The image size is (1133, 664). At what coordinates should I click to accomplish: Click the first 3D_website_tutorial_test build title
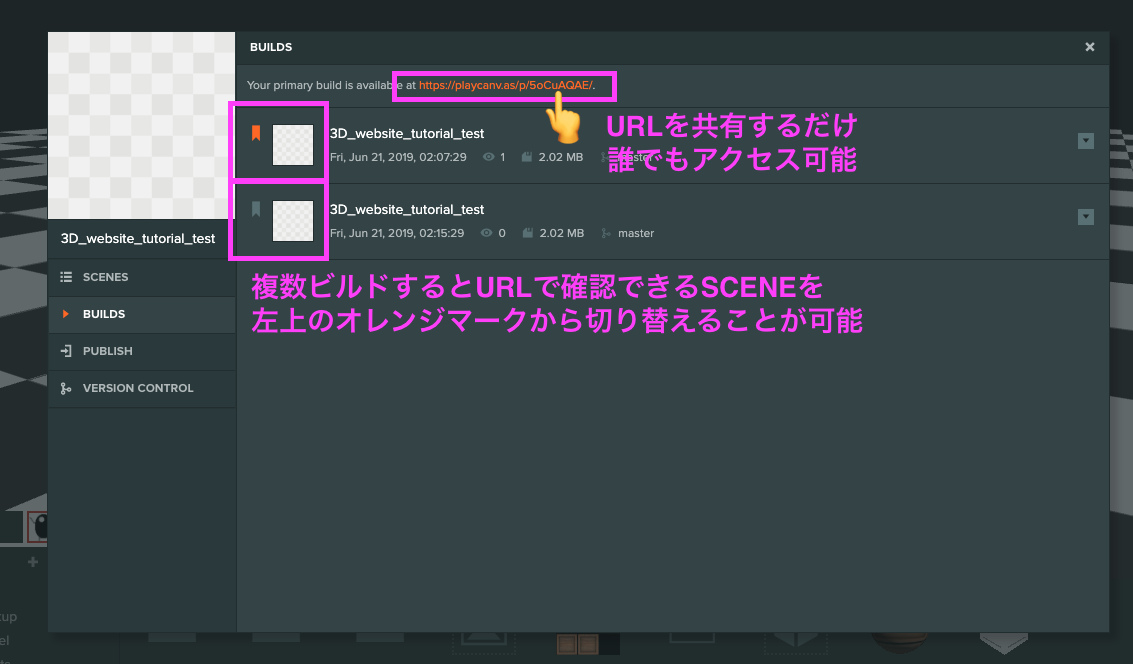point(406,133)
